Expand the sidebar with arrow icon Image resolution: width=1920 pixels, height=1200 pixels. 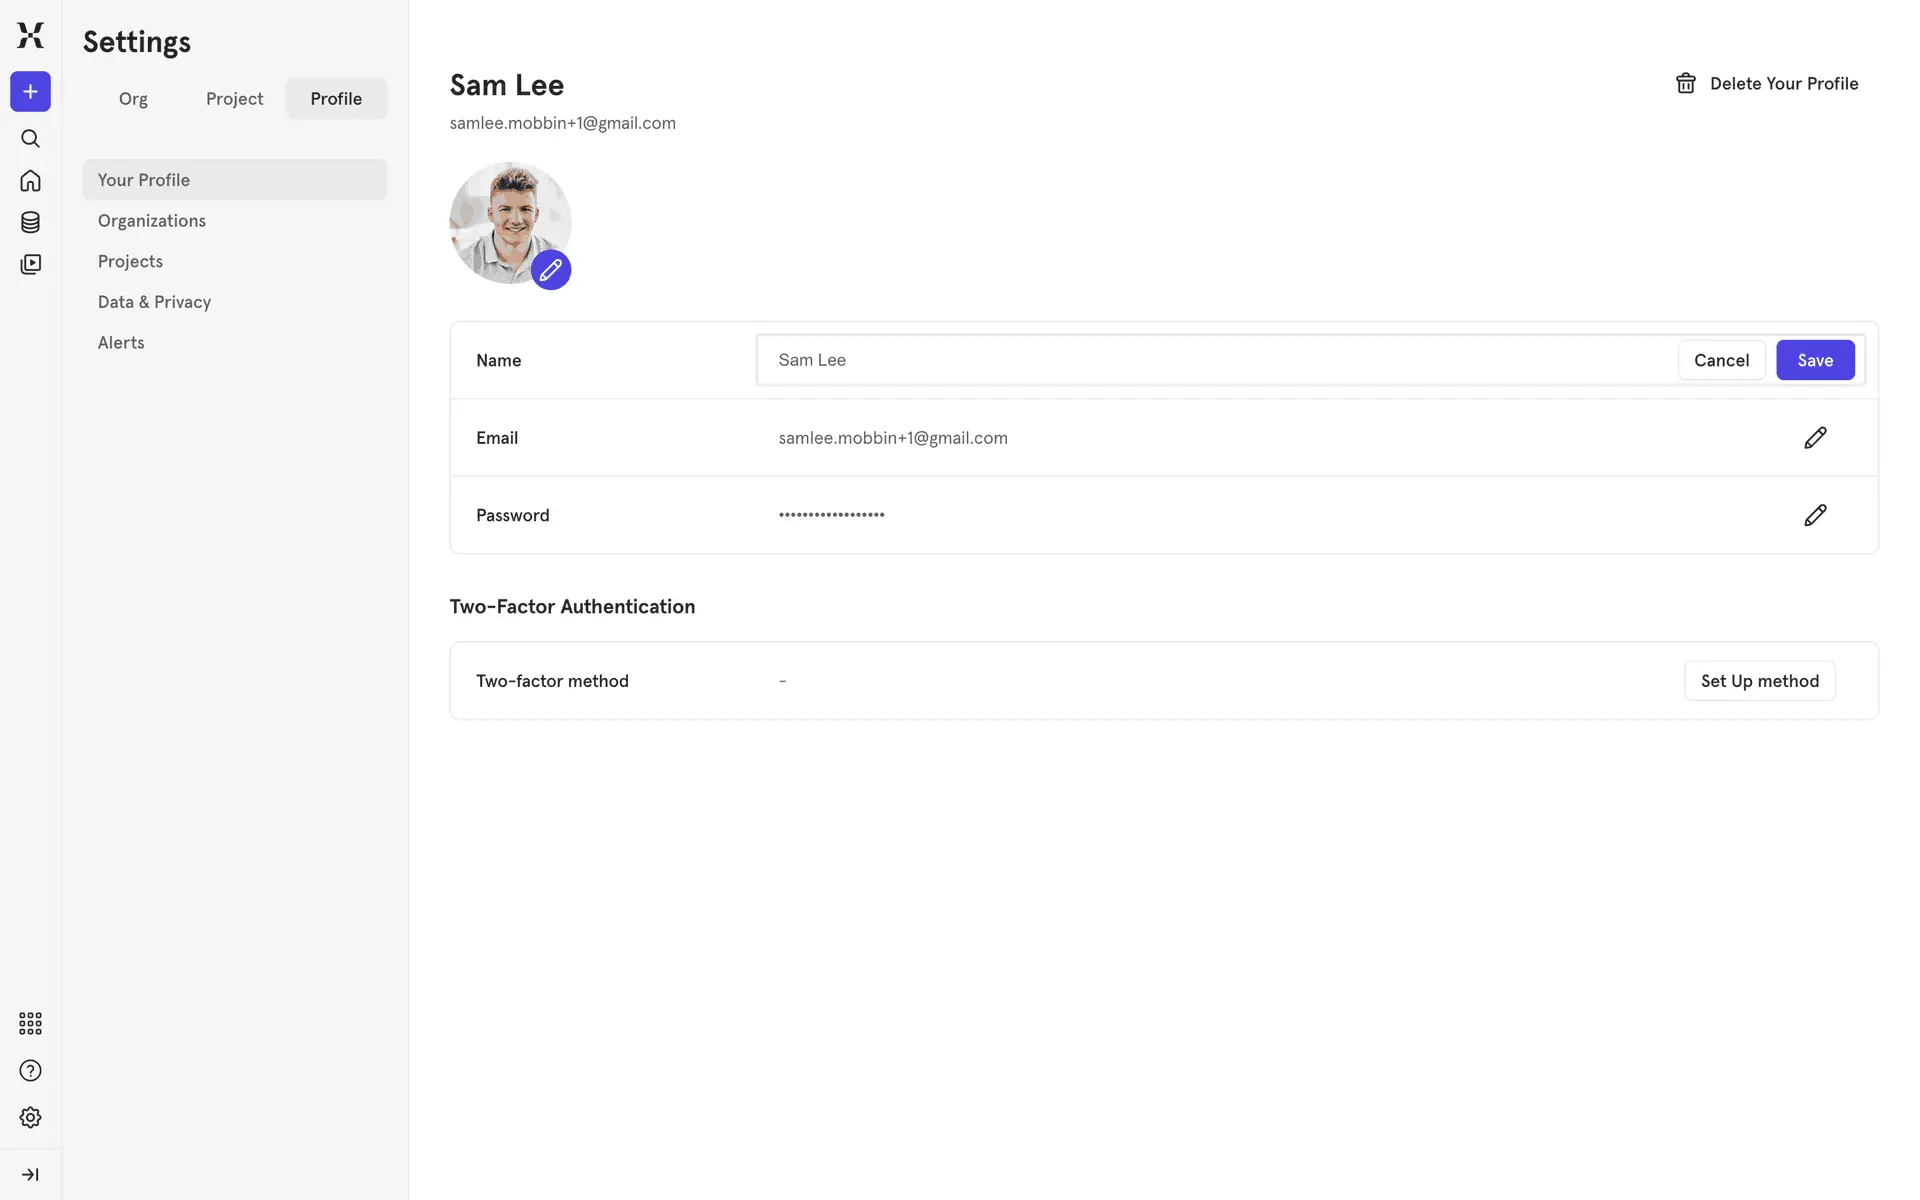[x=30, y=1174]
